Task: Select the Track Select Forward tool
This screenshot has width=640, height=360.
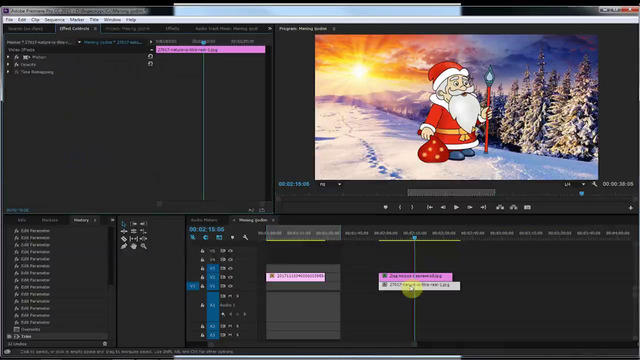Action: (x=133, y=224)
